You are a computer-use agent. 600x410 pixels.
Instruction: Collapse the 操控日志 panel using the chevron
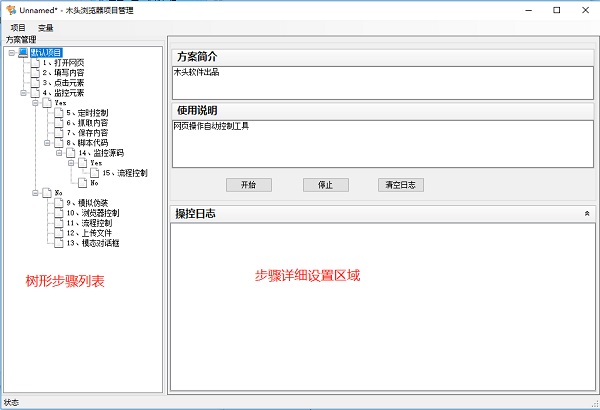(586, 214)
